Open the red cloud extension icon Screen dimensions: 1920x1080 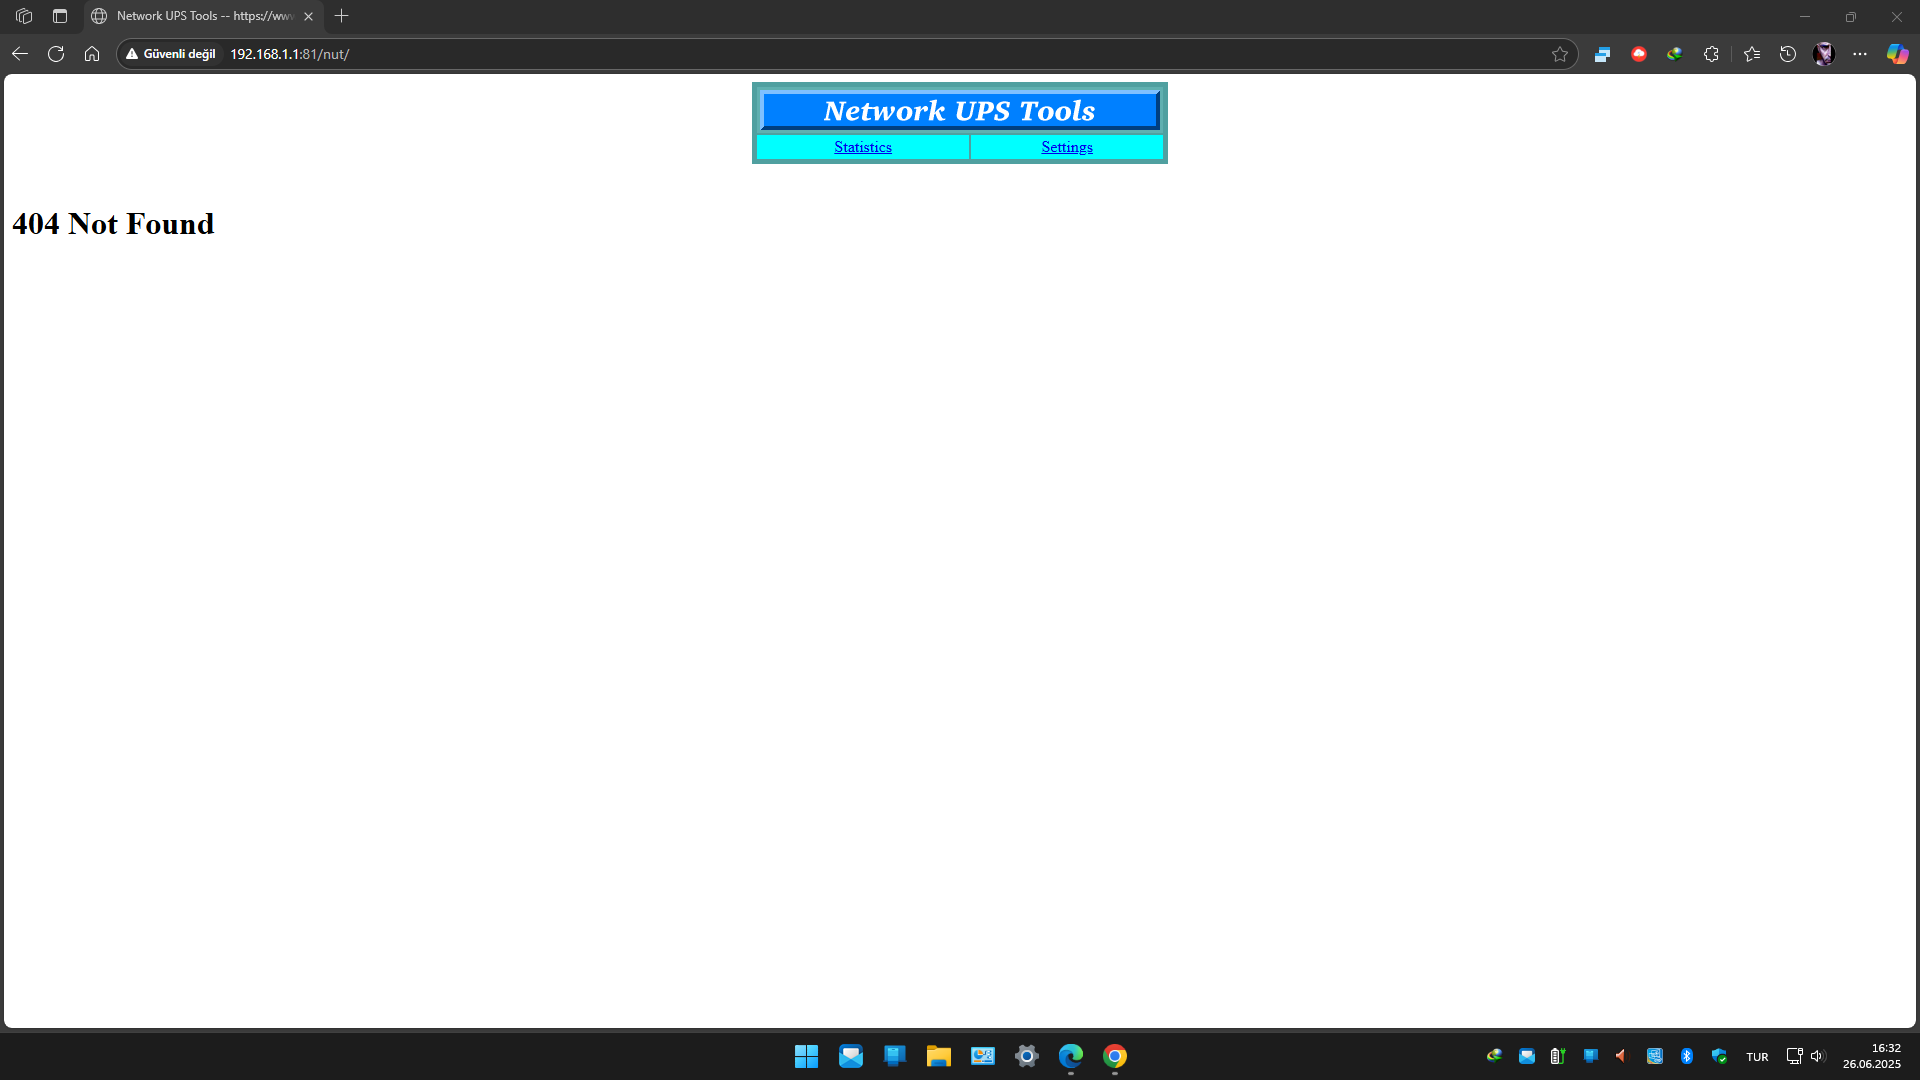coord(1639,54)
